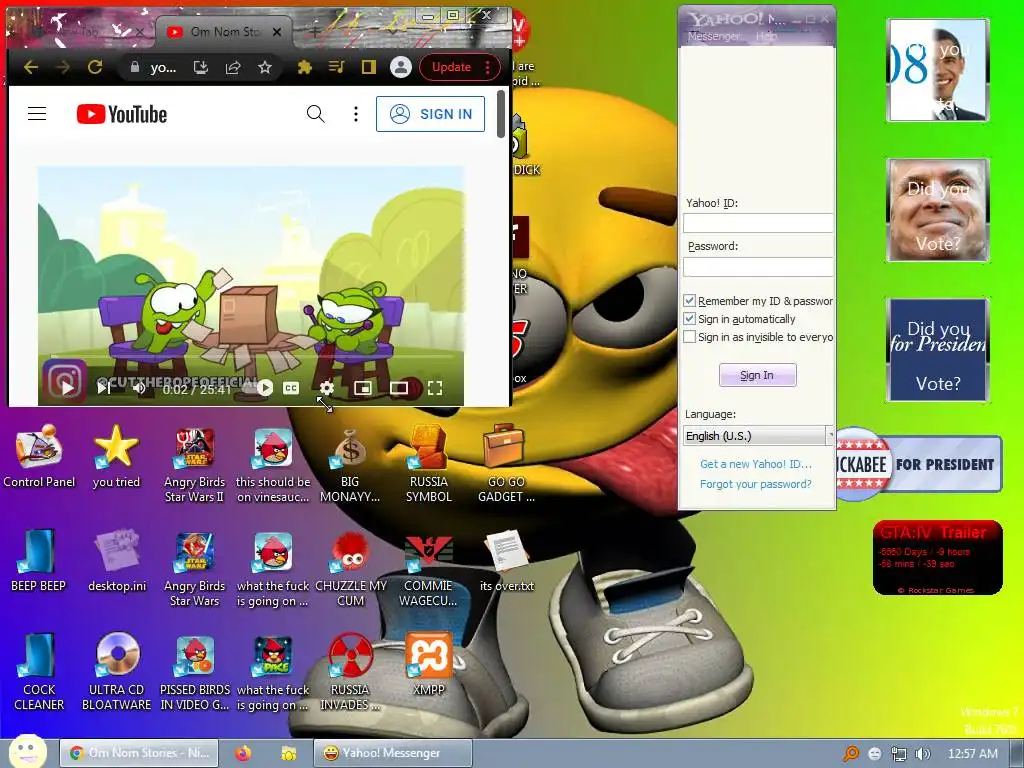This screenshot has height=768, width=1024.
Task: Open the Chrome profile avatar
Action: tap(400, 67)
